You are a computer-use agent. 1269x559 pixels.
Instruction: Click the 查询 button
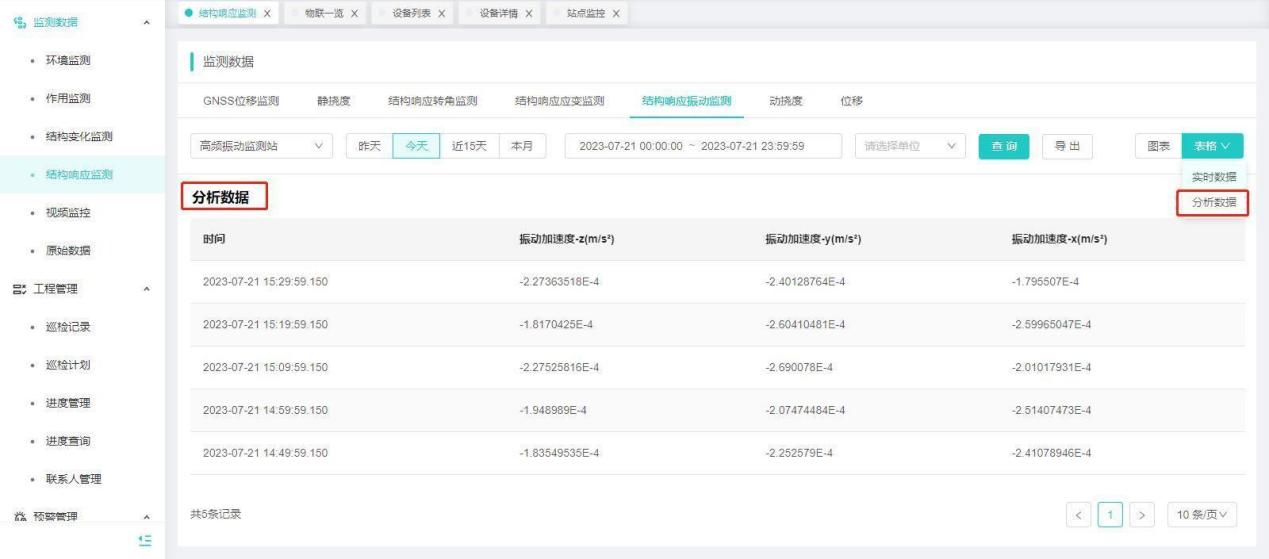pos(1003,146)
